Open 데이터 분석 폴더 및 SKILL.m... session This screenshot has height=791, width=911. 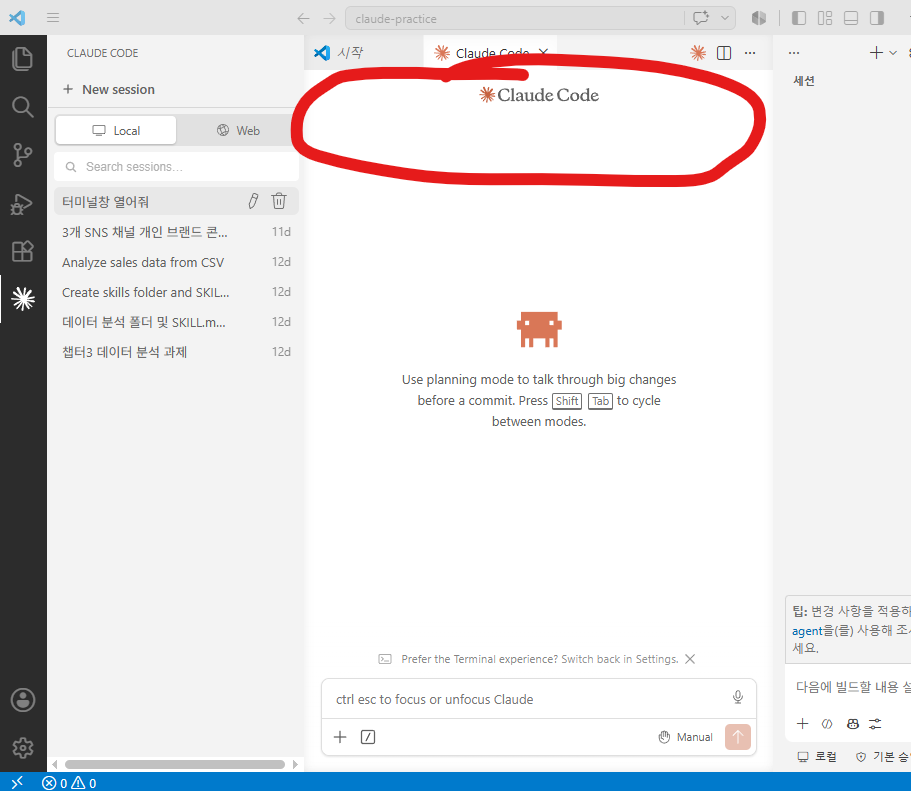(x=177, y=322)
